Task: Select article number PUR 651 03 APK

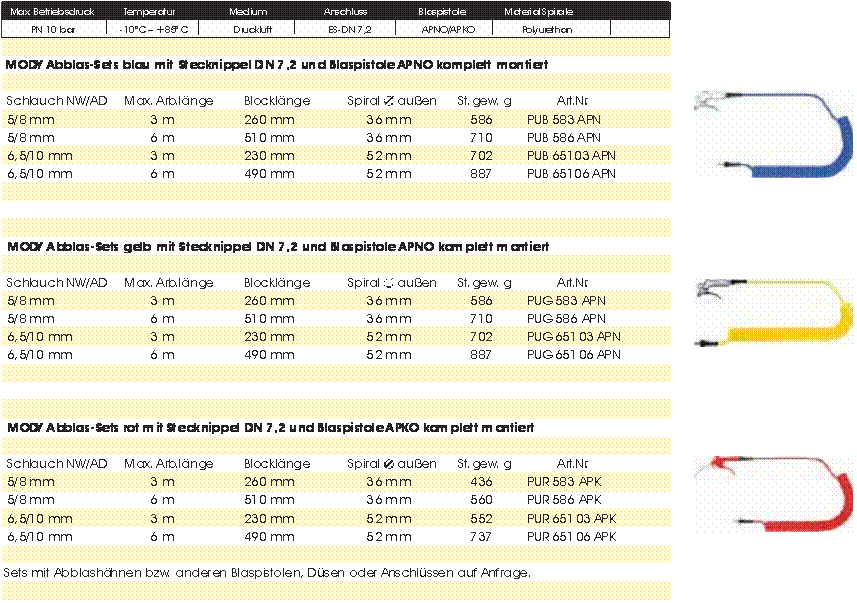Action: click(572, 519)
